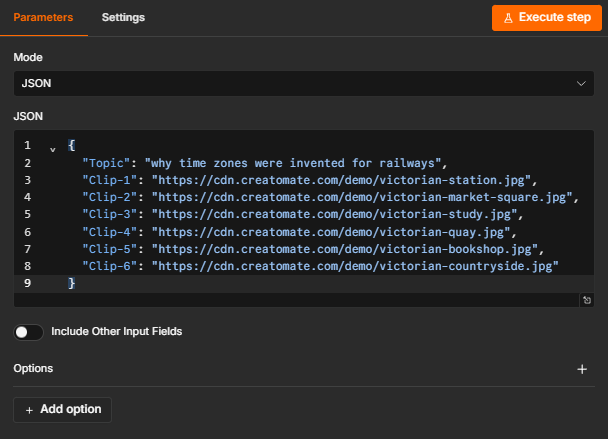Click the plus icon next to Options

coord(582,369)
